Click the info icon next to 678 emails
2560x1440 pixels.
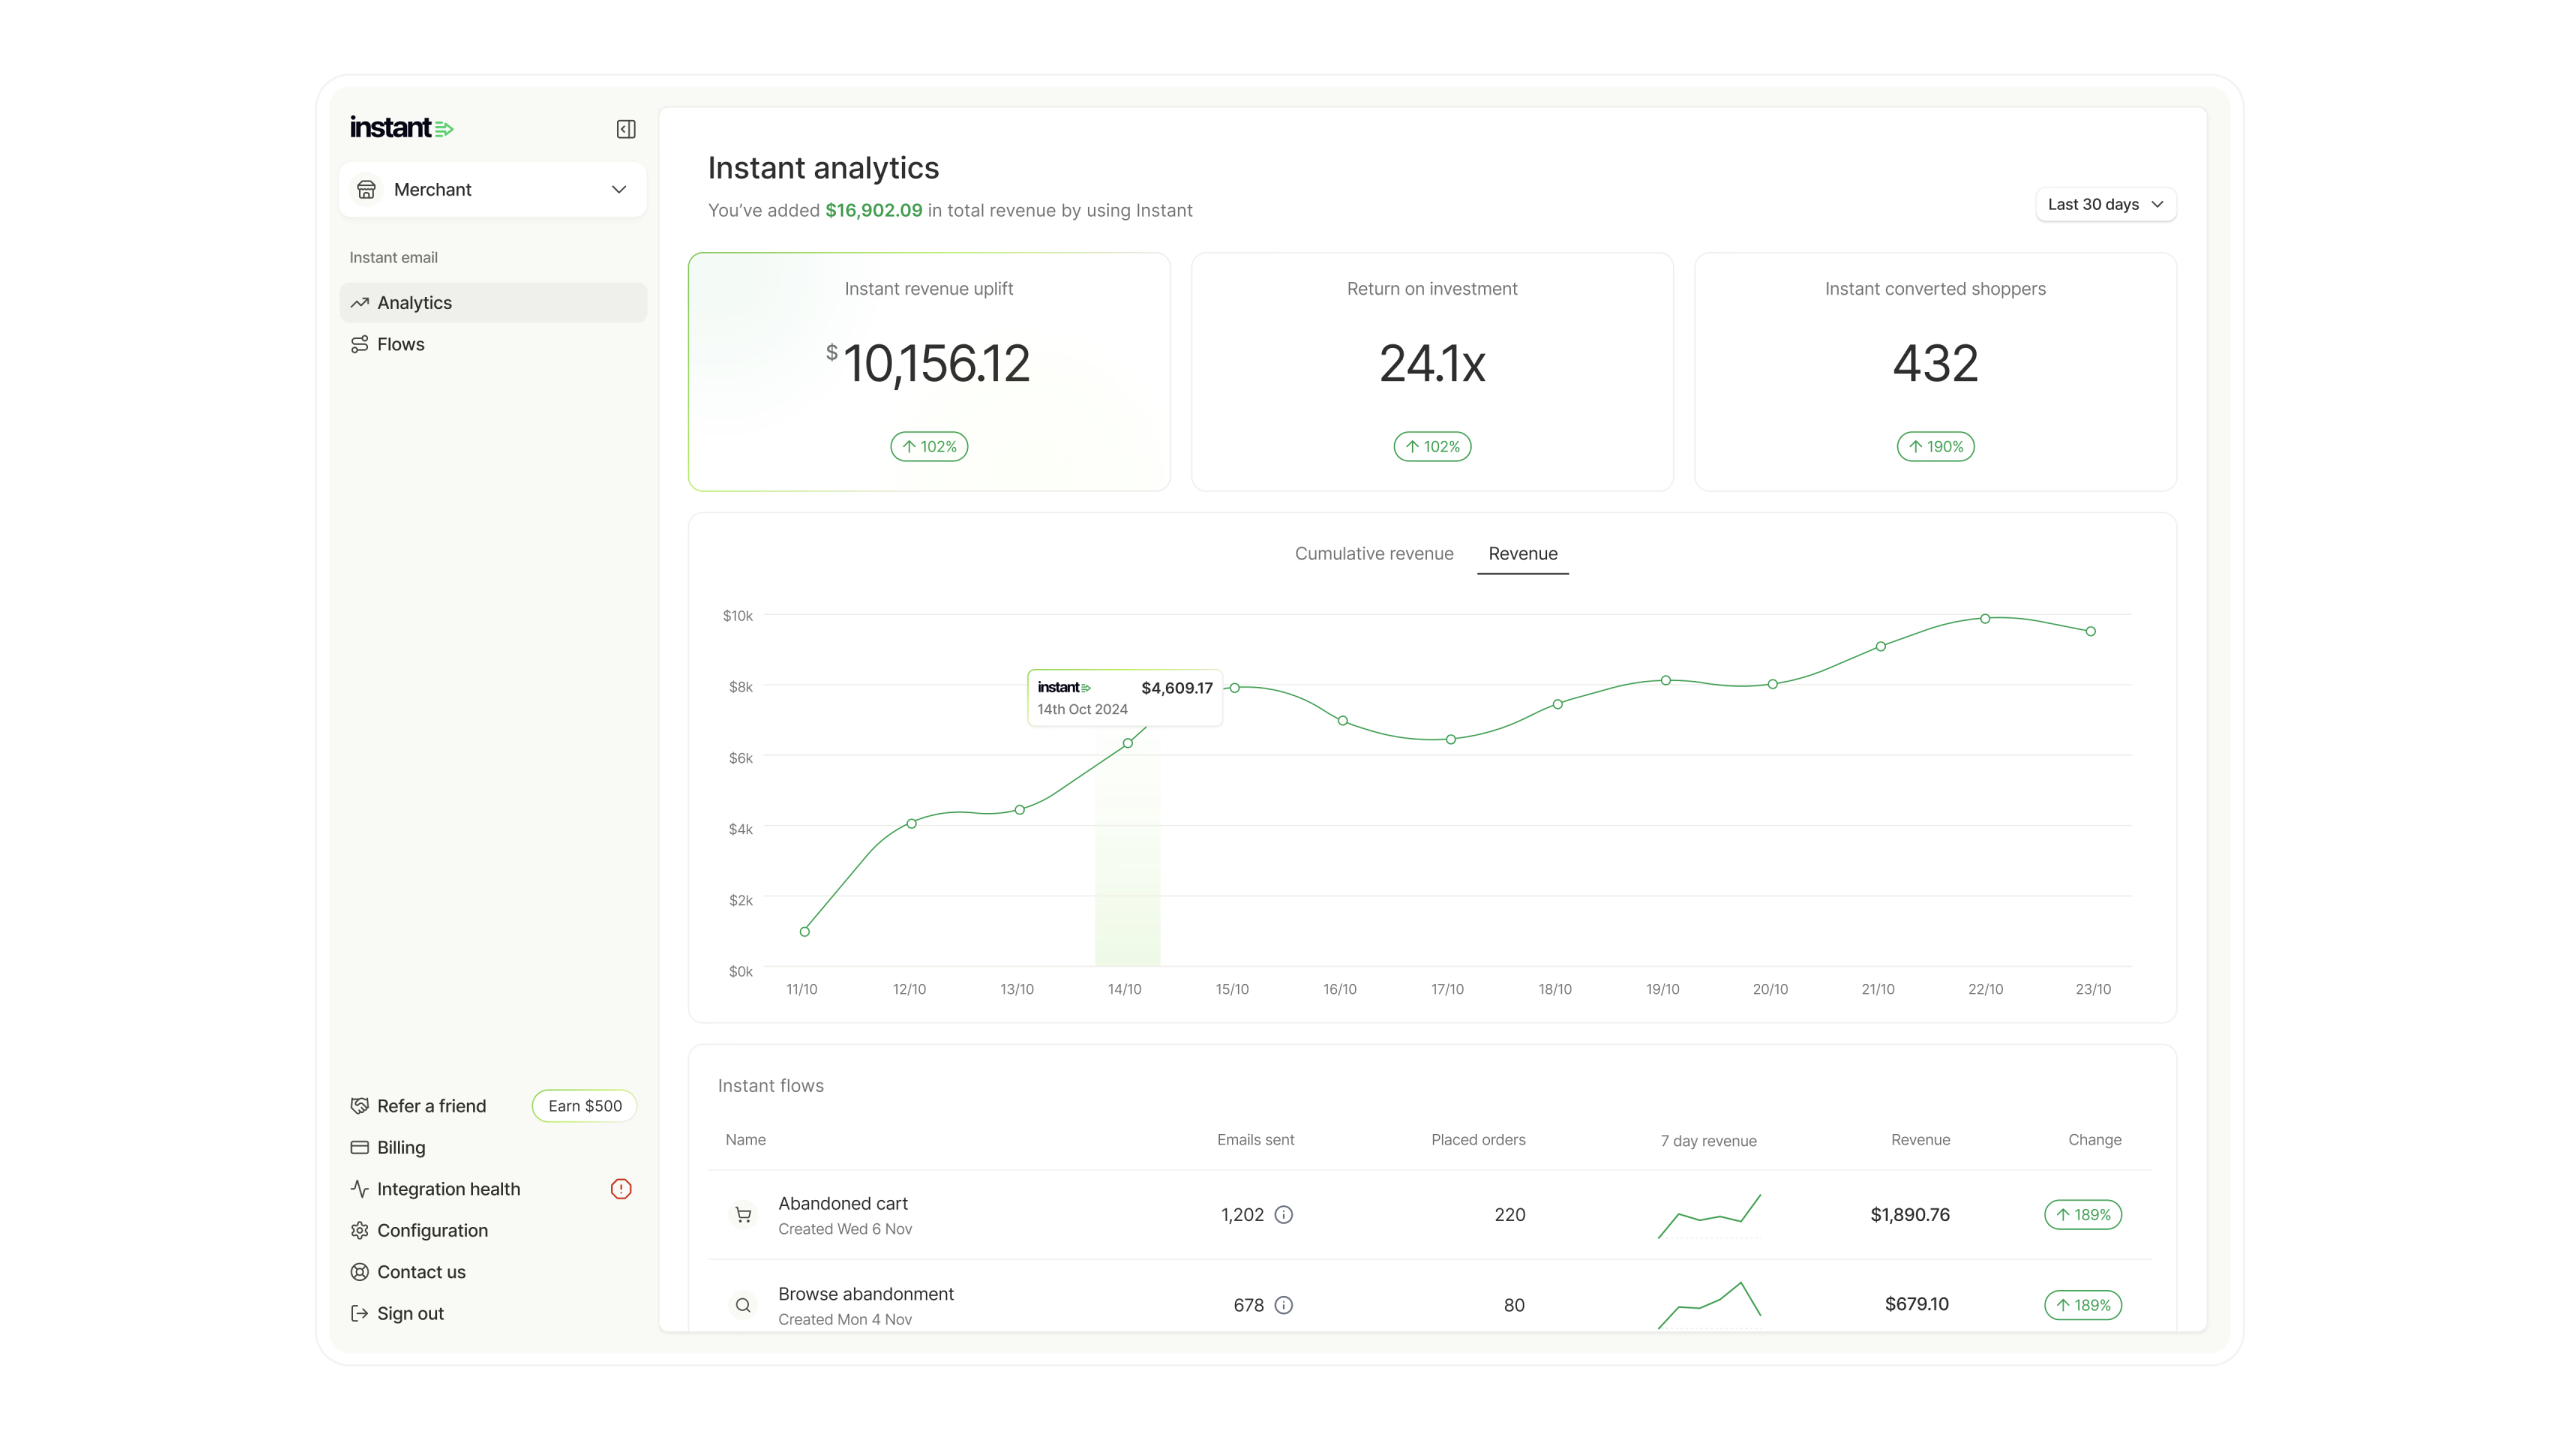click(x=1284, y=1305)
